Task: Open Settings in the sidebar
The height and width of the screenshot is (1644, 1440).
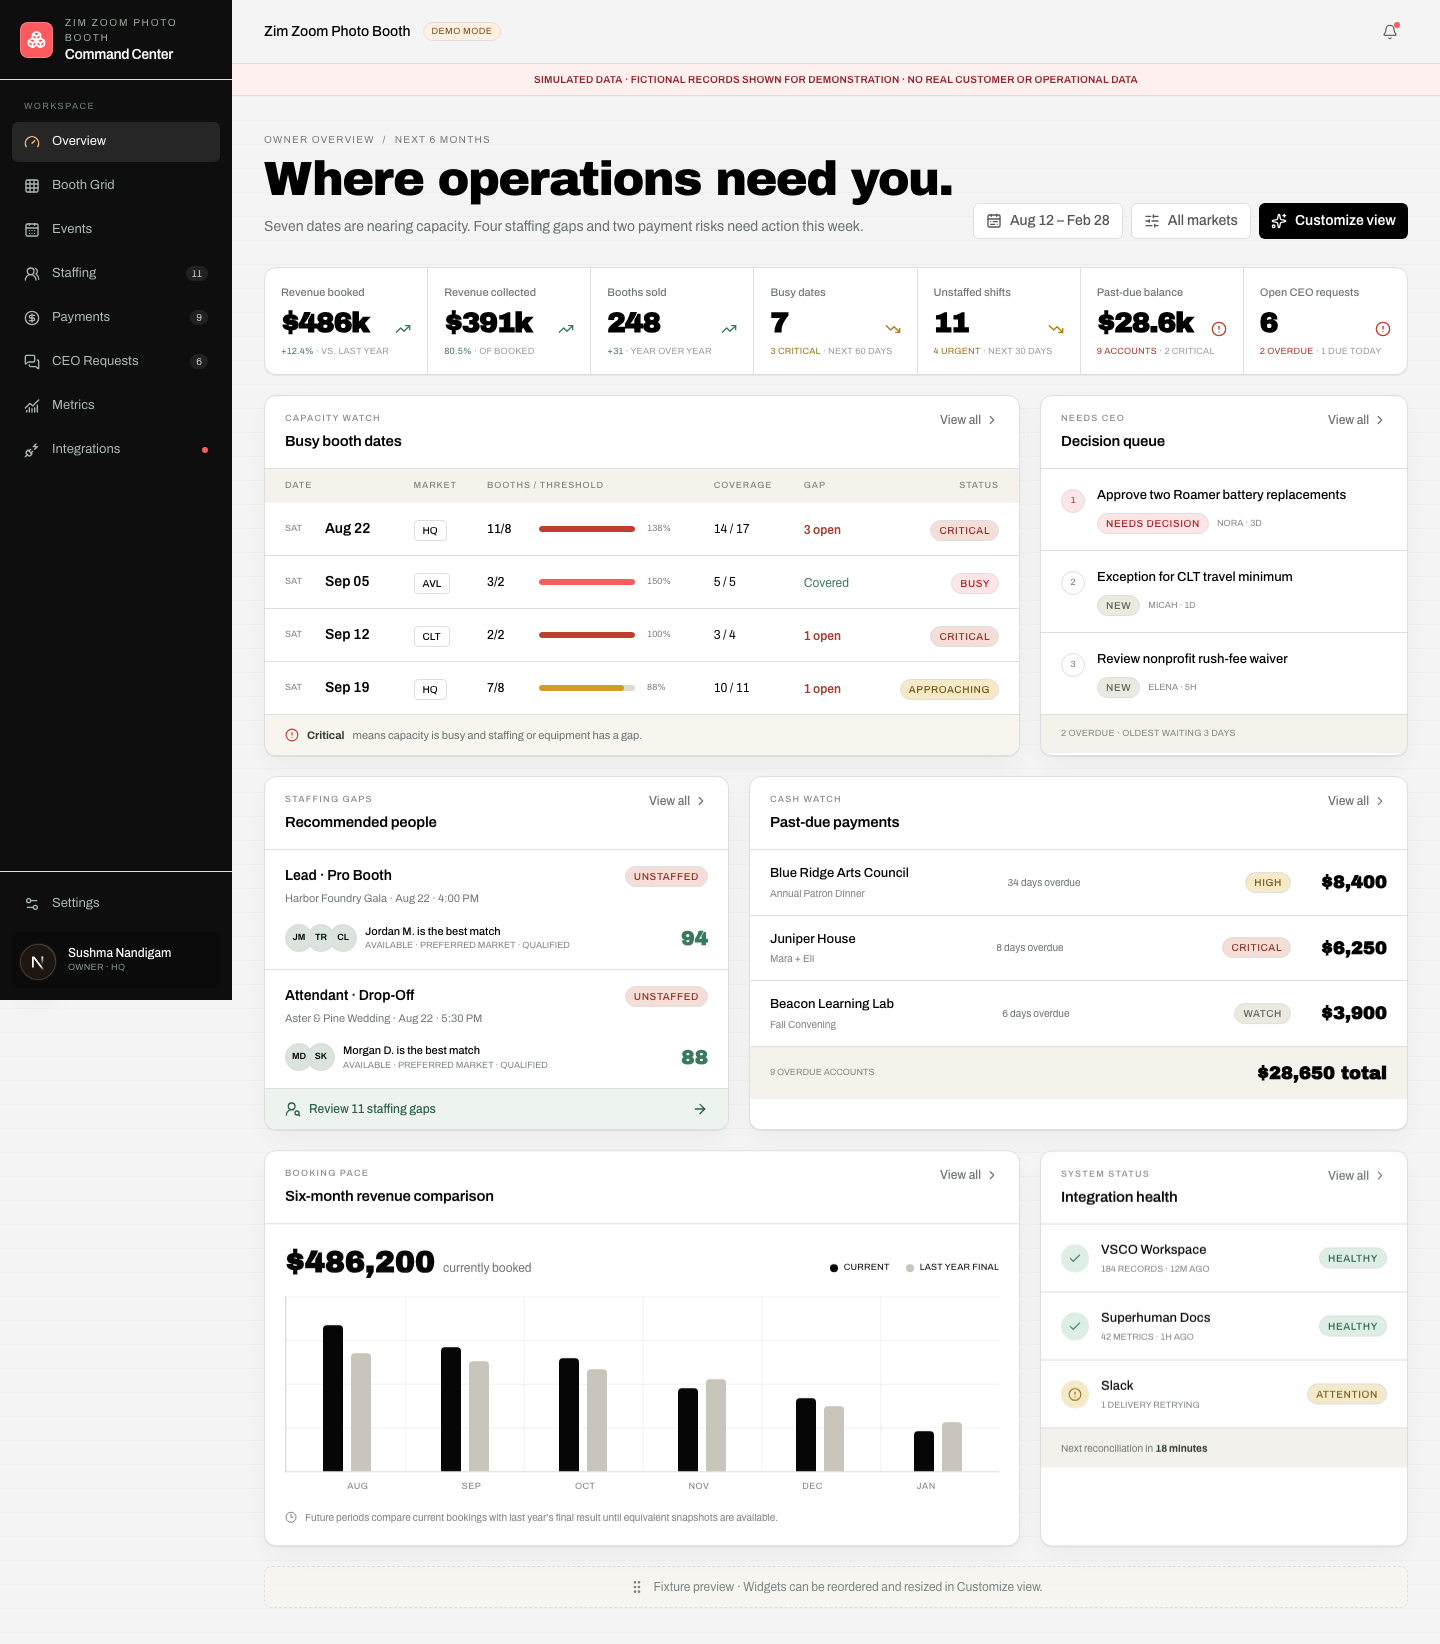Action: click(116, 903)
